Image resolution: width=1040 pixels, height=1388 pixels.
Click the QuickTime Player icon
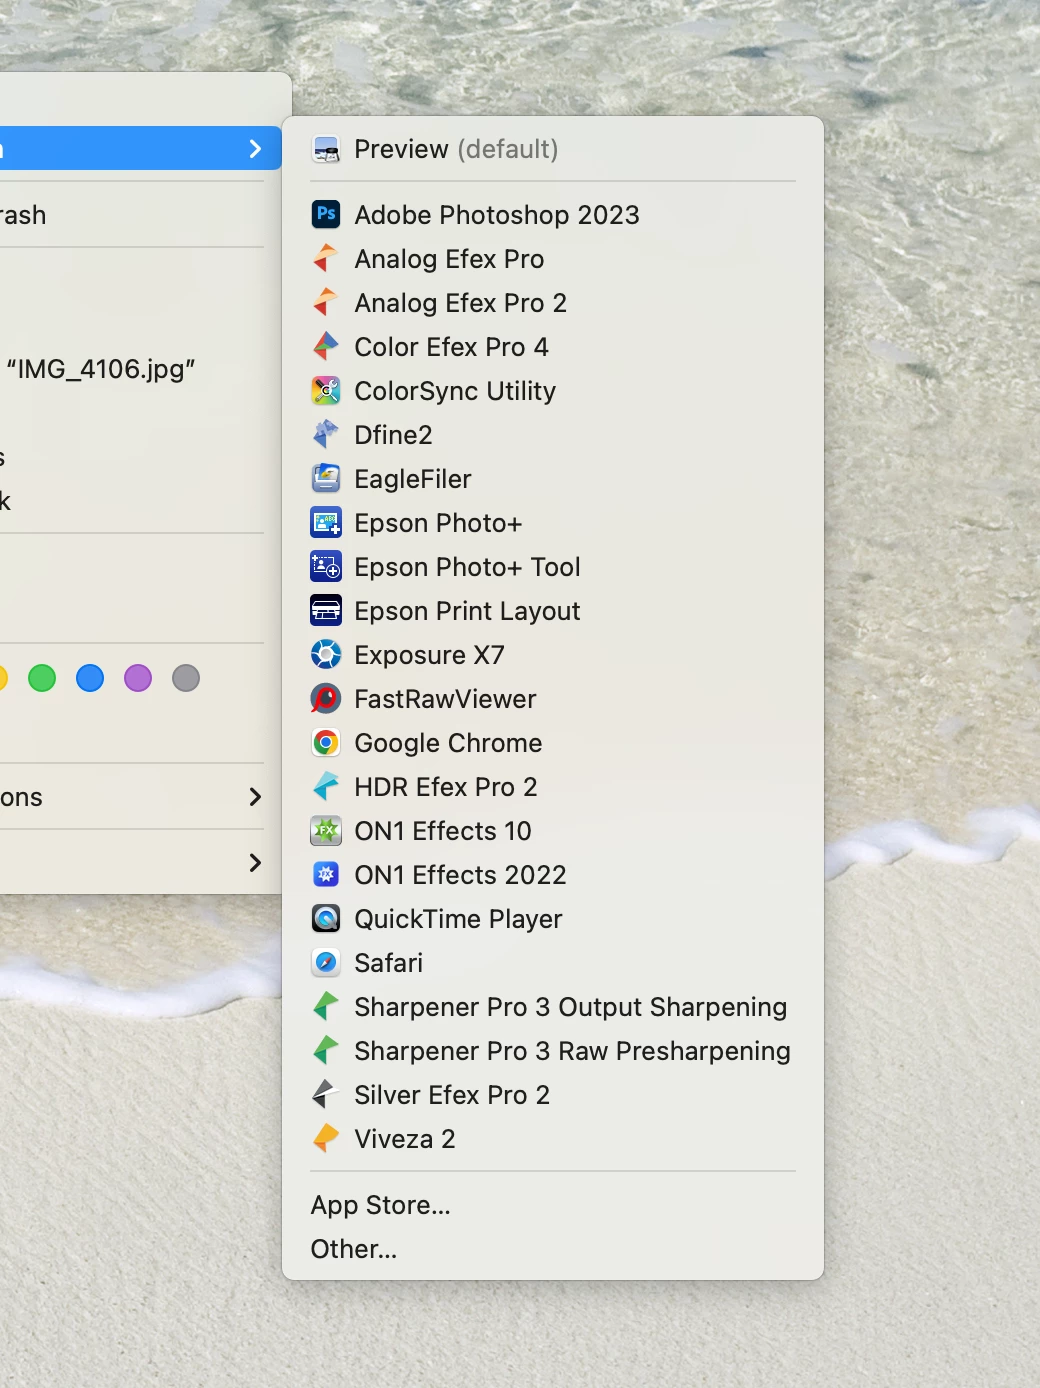326,918
